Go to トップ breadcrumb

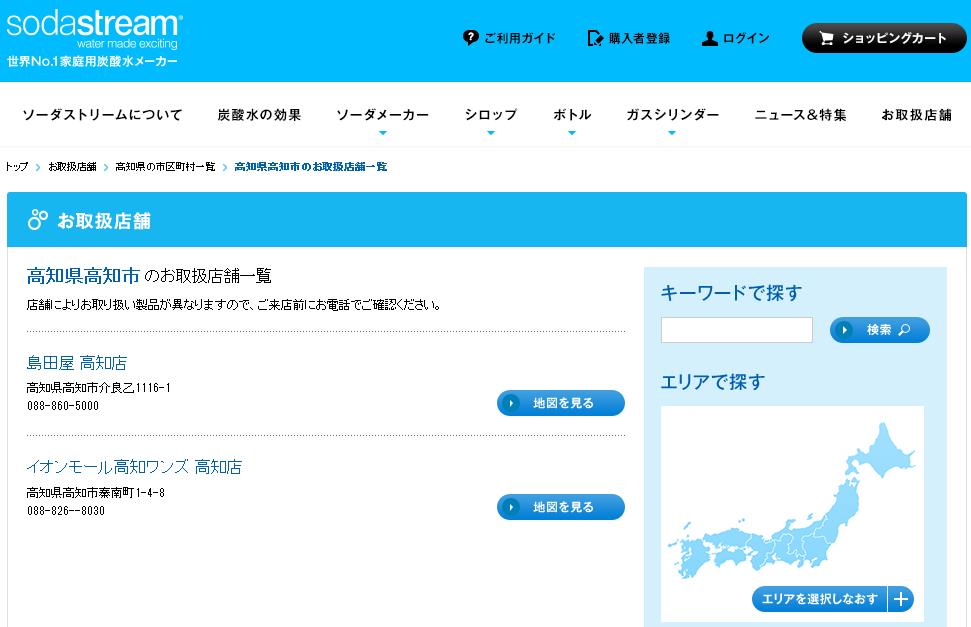[17, 167]
